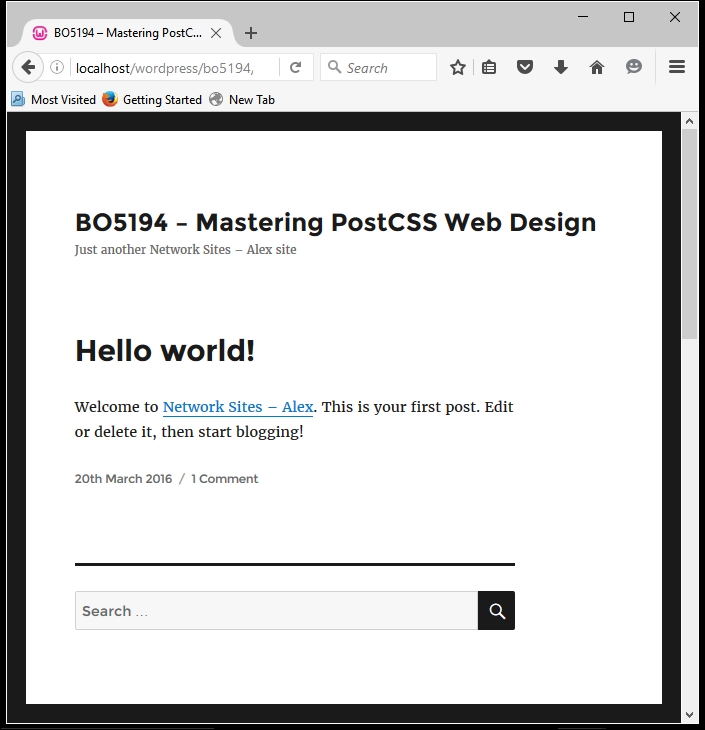The height and width of the screenshot is (730, 705).
Task: Click the vertical scrollbar thumb
Action: 690,234
